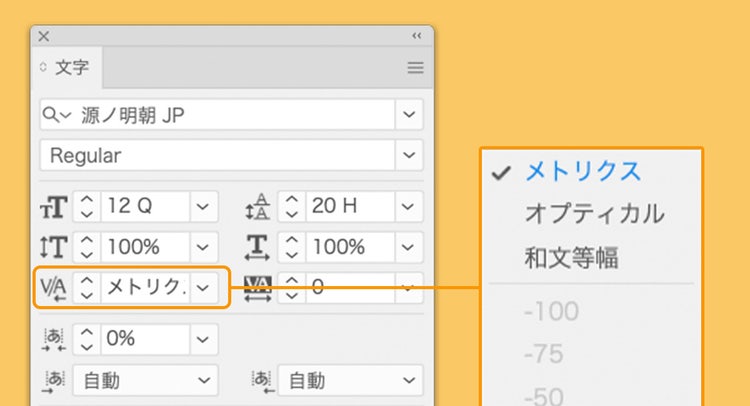This screenshot has width=750, height=406.
Task: Pick -100 in the kerning menu
Action: (551, 311)
